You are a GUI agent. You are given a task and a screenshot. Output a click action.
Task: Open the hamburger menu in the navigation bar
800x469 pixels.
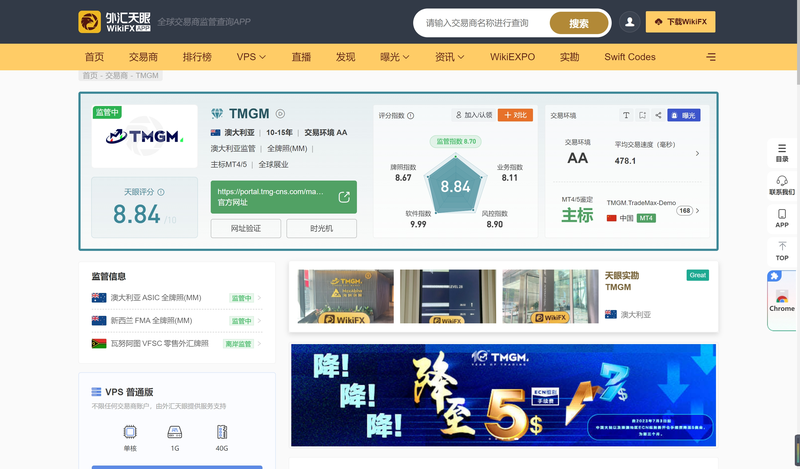[x=711, y=57]
